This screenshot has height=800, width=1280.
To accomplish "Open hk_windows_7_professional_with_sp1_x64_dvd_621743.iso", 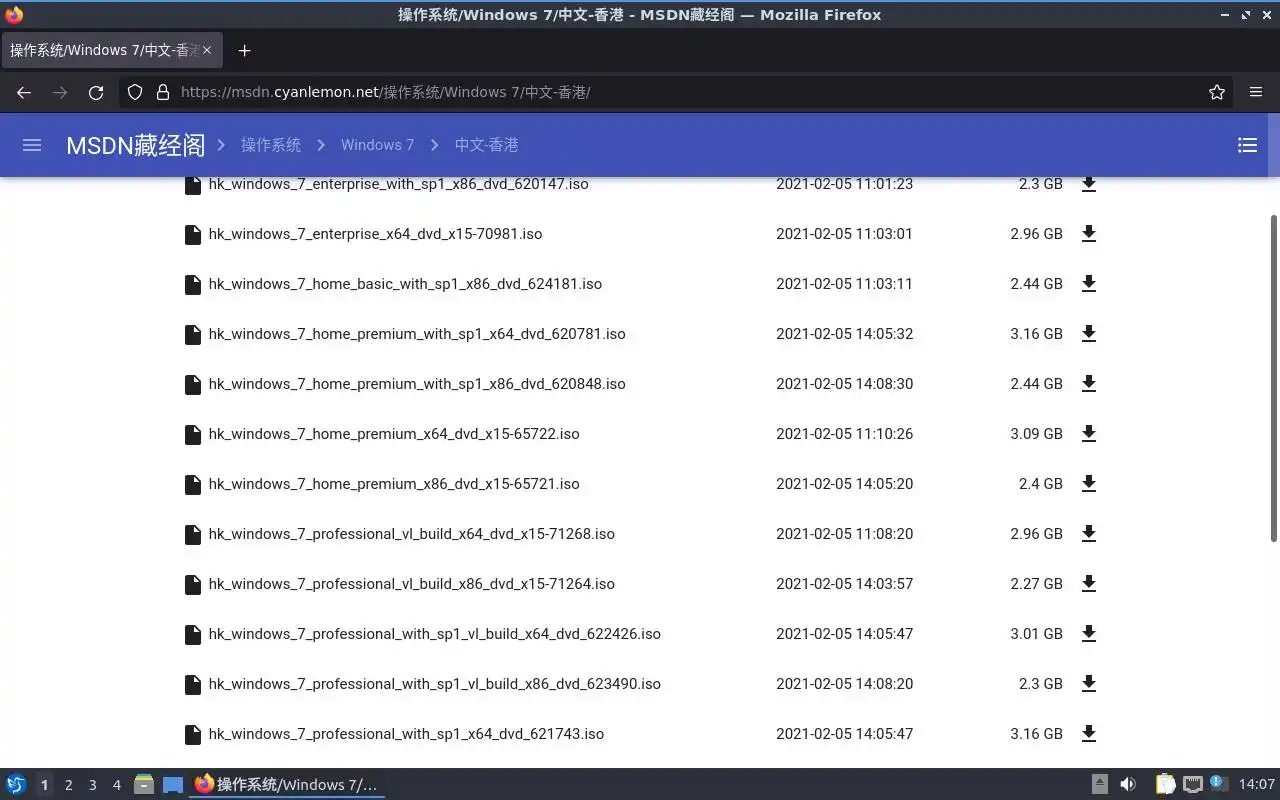I will (x=406, y=734).
